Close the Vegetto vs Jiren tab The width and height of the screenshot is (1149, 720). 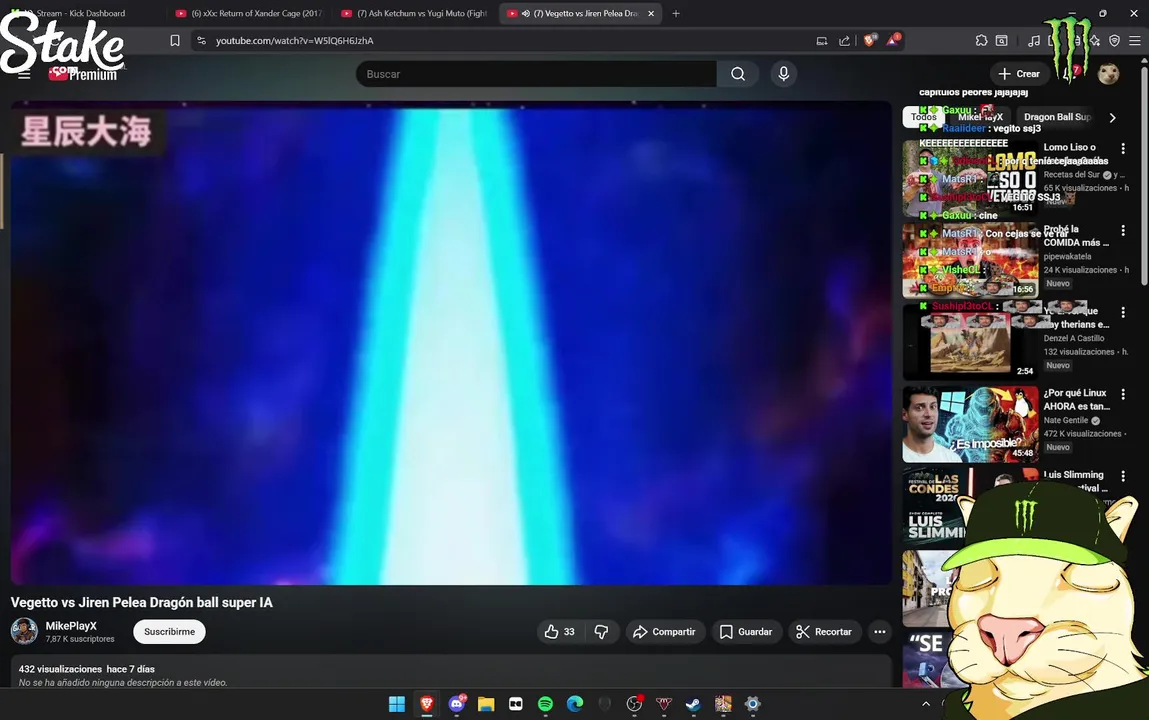tap(651, 13)
